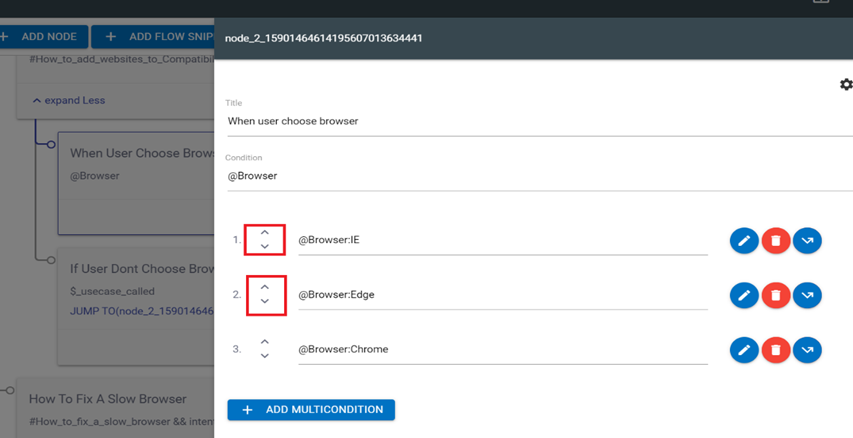Edit the @Browser:IE condition
The width and height of the screenshot is (853, 438).
[x=744, y=241]
